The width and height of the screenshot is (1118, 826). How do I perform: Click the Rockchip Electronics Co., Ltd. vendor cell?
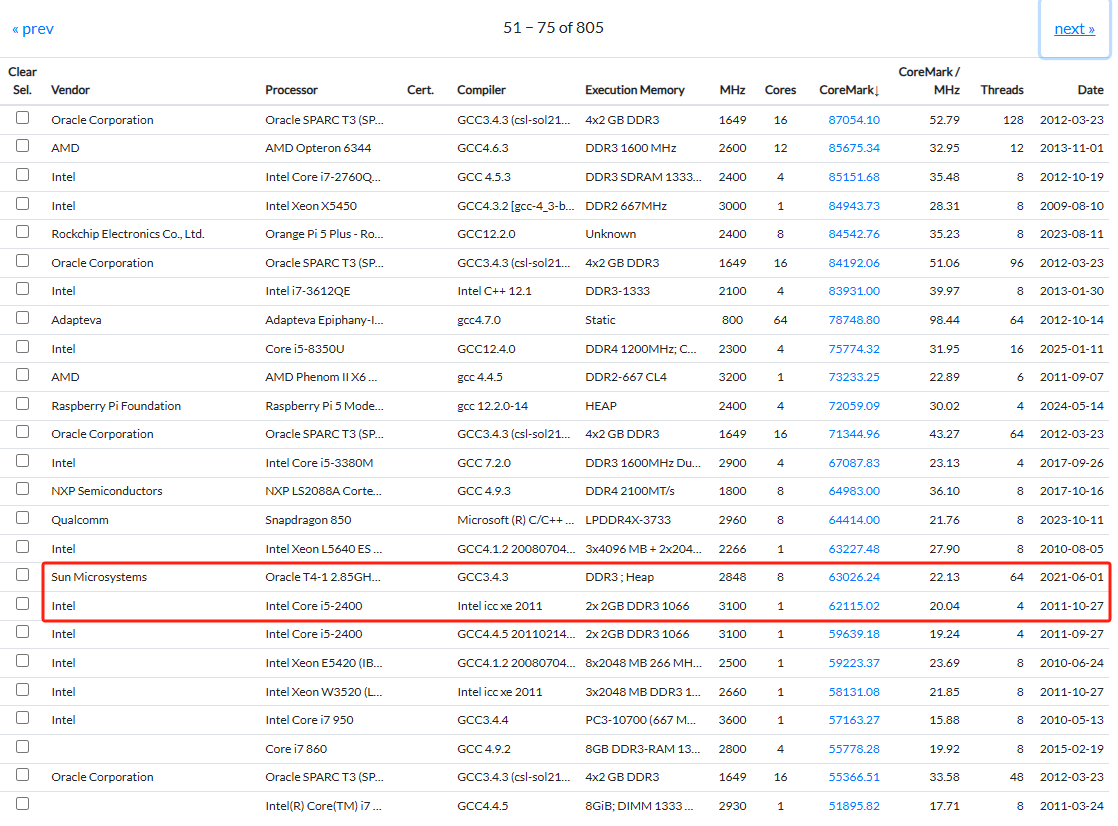tap(128, 234)
